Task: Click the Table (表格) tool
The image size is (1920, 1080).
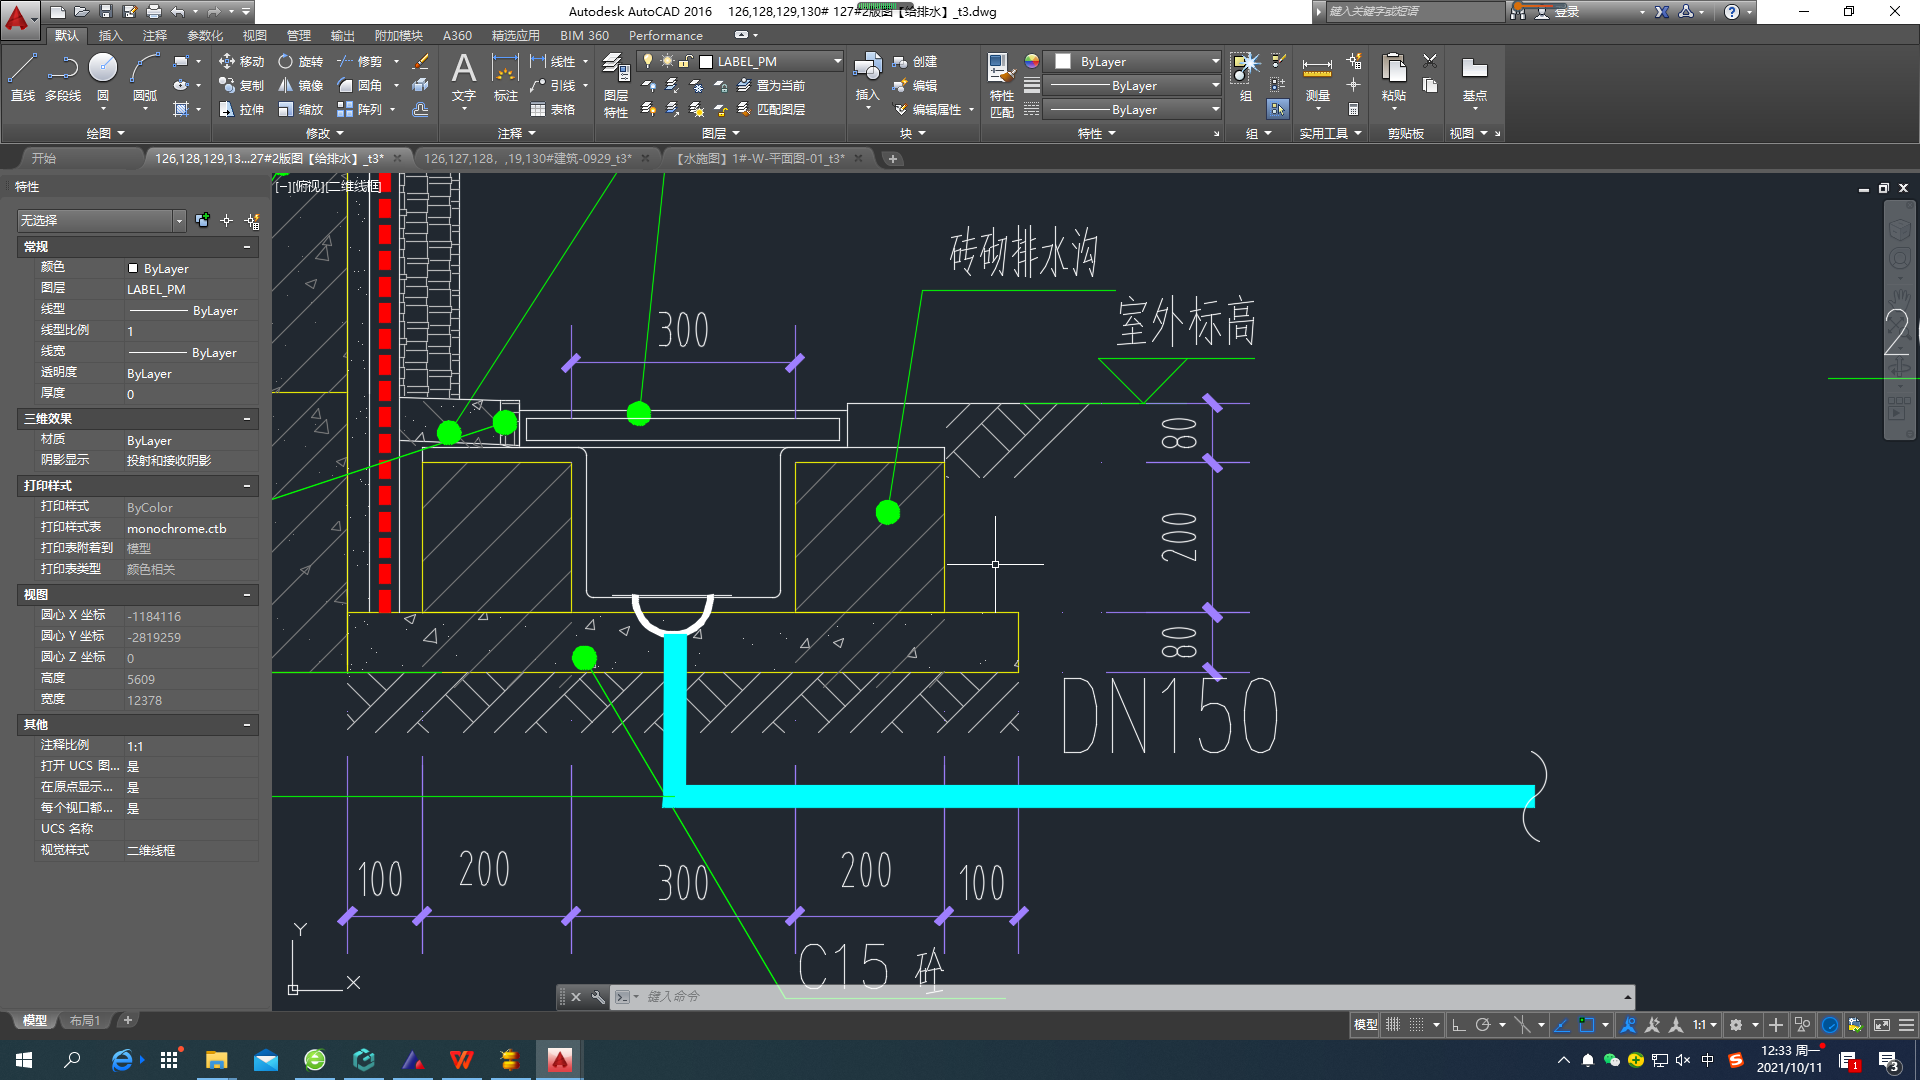Action: click(553, 109)
